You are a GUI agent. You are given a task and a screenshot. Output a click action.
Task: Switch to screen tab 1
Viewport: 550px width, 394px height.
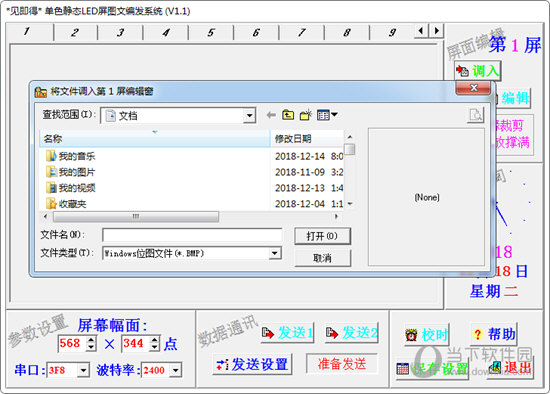(29, 32)
